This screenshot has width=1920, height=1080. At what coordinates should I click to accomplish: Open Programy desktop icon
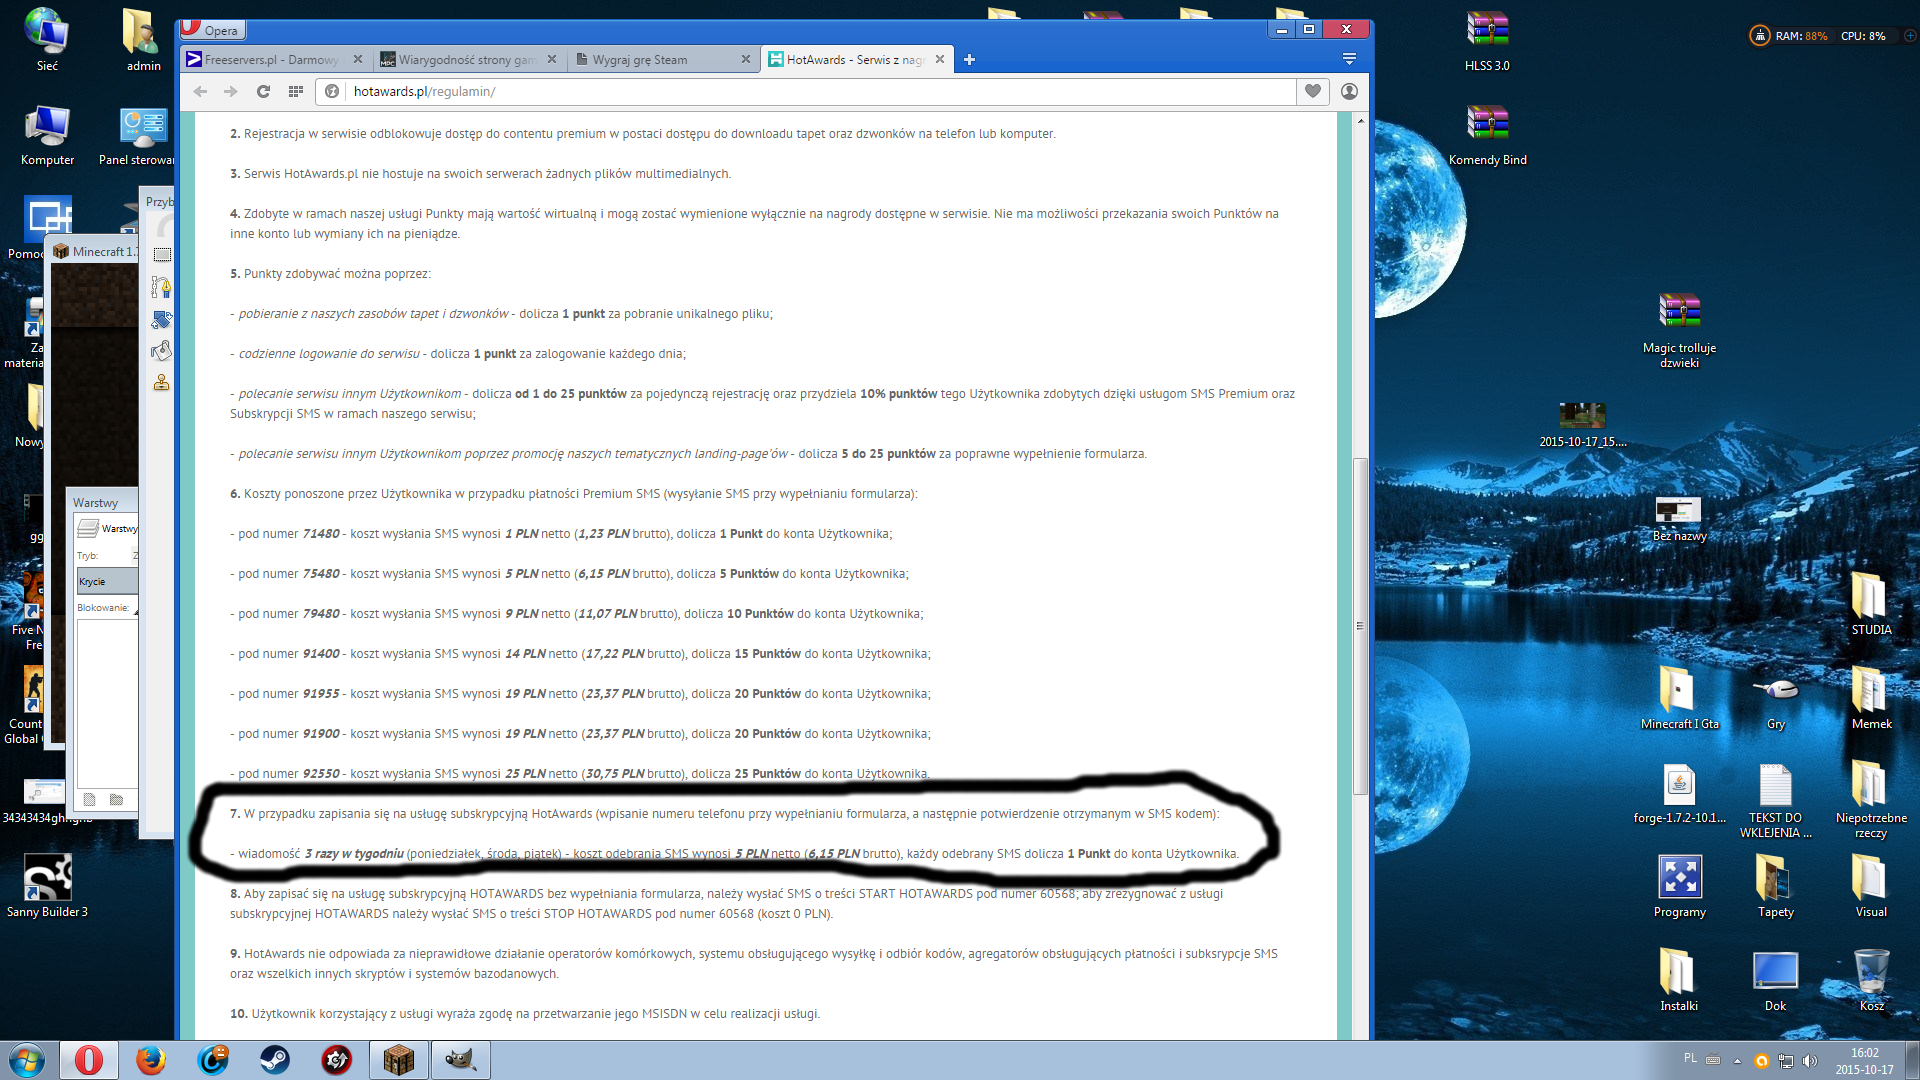coord(1679,886)
